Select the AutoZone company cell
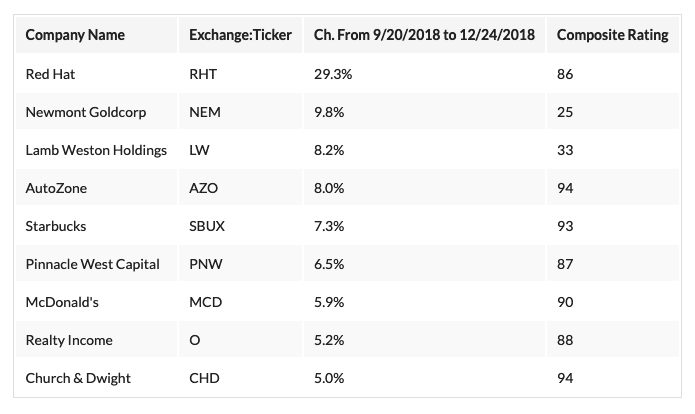The width and height of the screenshot is (695, 414). point(57,188)
